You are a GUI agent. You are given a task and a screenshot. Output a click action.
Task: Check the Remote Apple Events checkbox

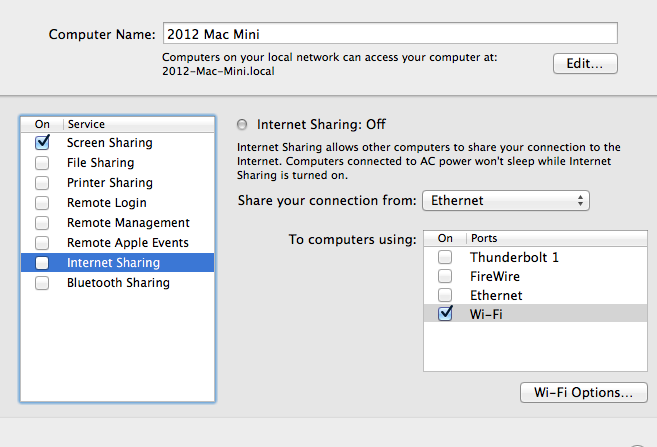[42, 243]
